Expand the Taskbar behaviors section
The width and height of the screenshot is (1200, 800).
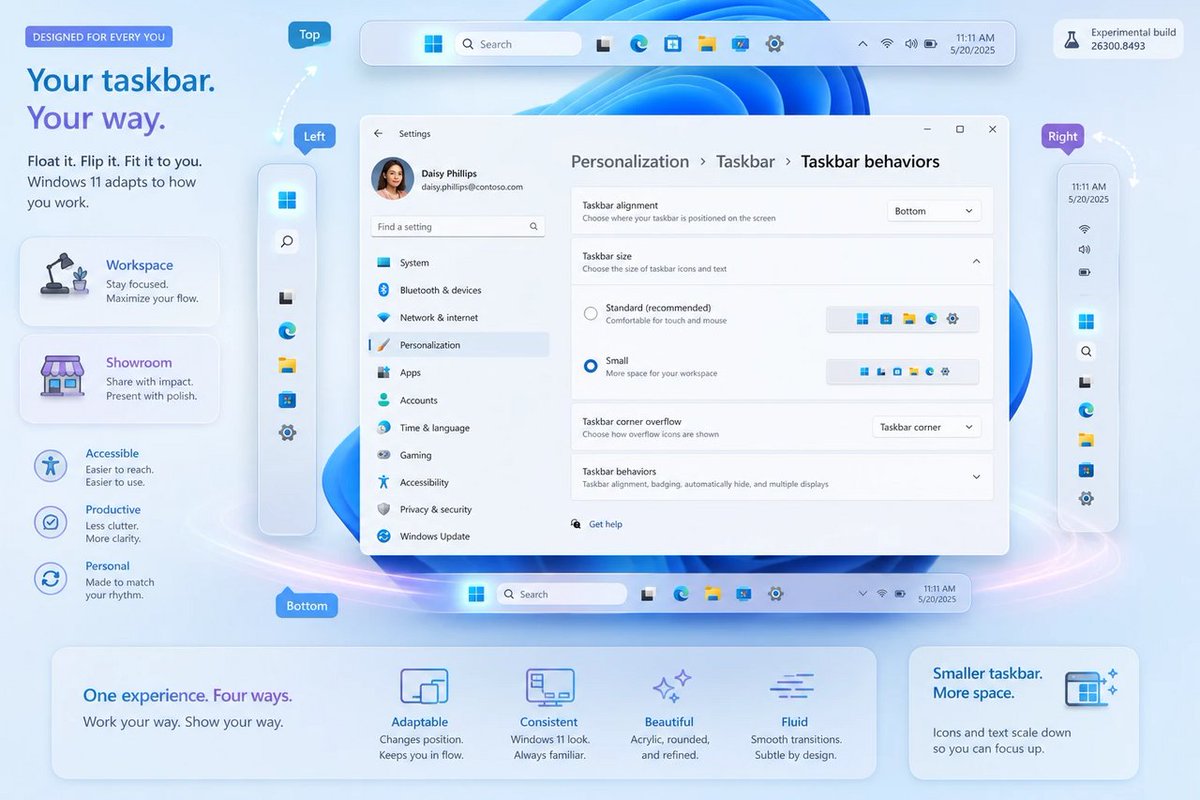click(976, 477)
